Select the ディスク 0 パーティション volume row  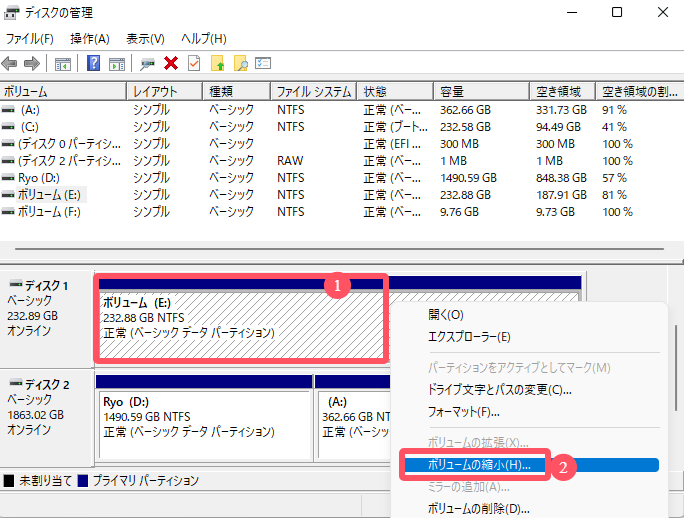coord(342,144)
